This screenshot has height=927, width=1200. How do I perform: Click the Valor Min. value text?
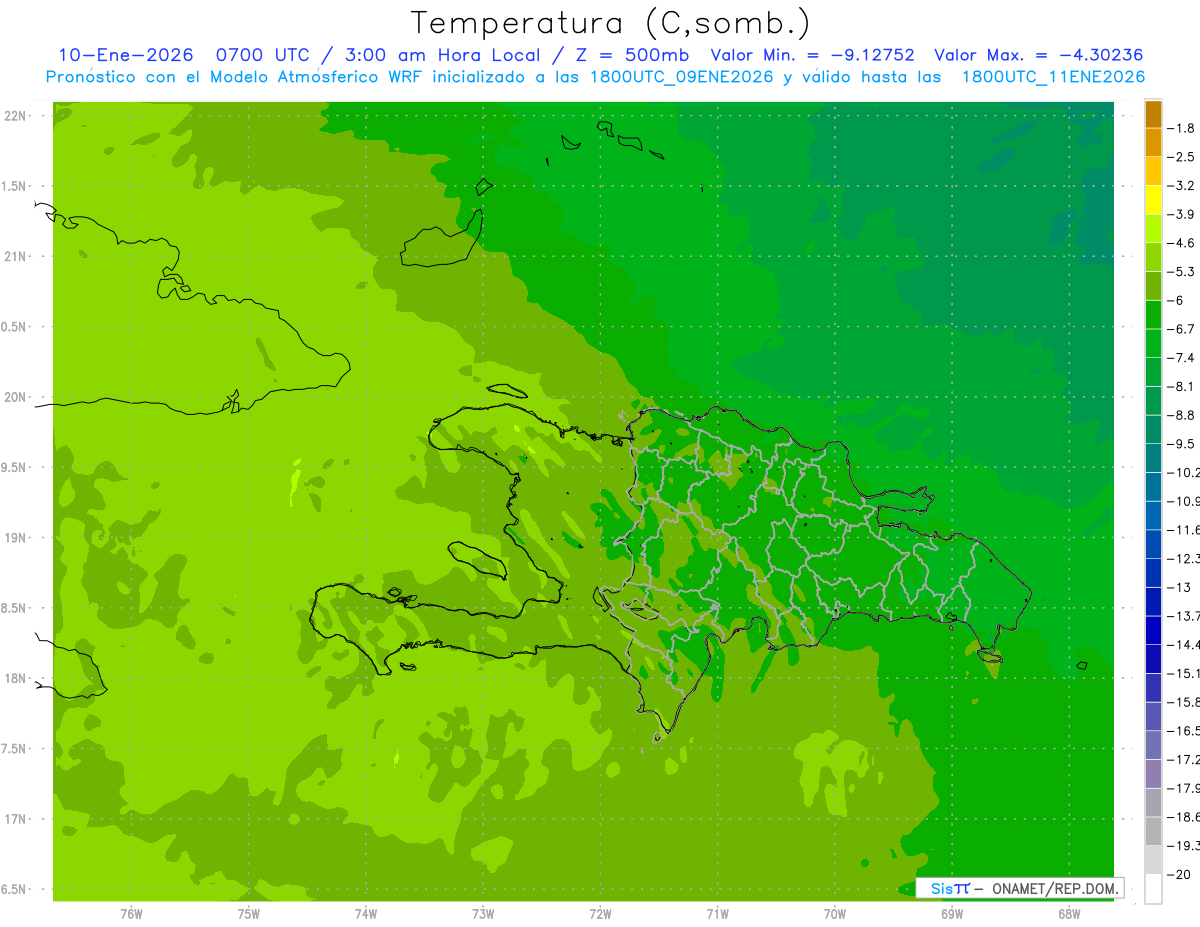812,55
